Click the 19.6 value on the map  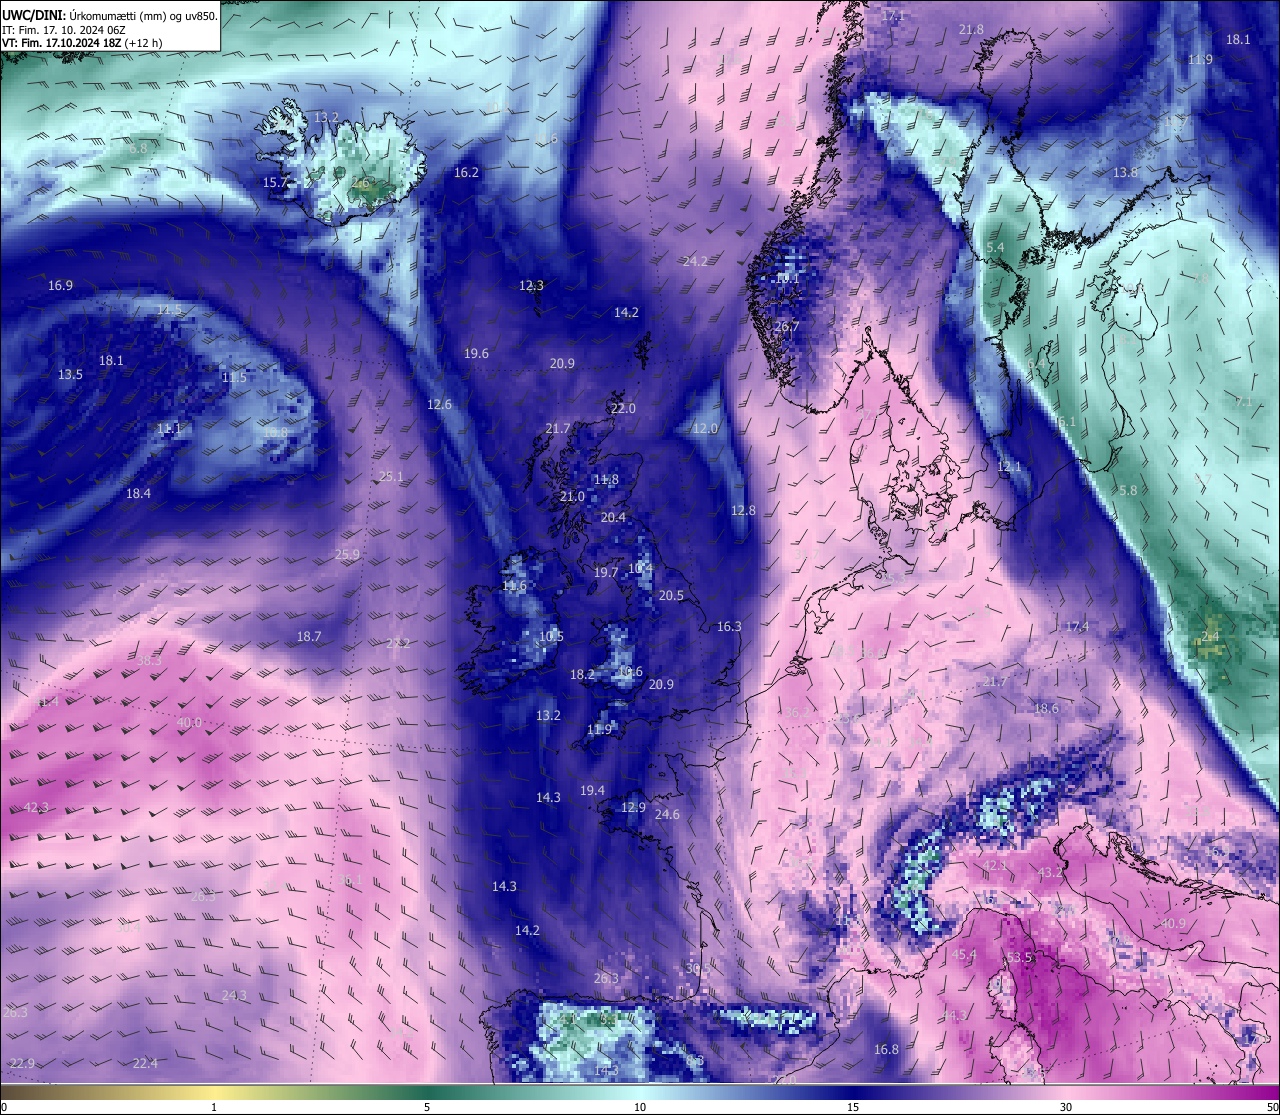coord(476,353)
